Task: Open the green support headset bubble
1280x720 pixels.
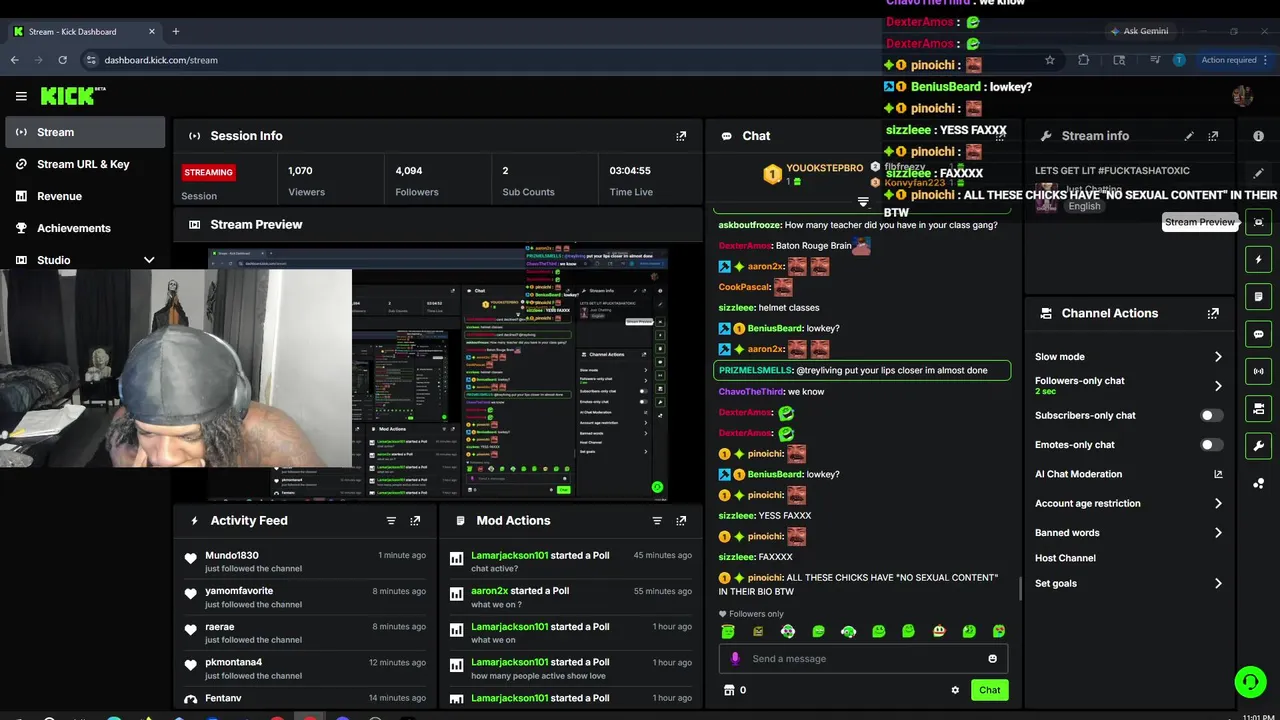Action: (1250, 682)
